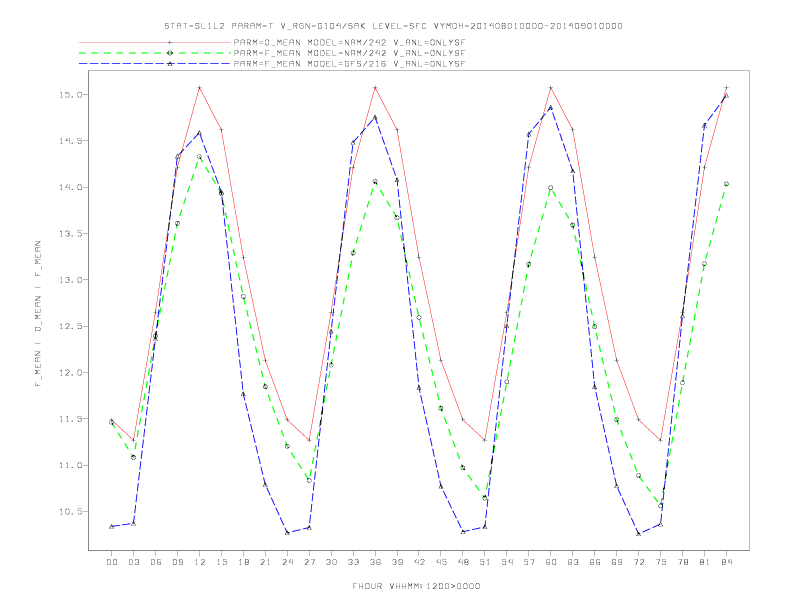Select the F_MEAN GFS/216 legend label
The image size is (792, 612).
click(x=350, y=64)
